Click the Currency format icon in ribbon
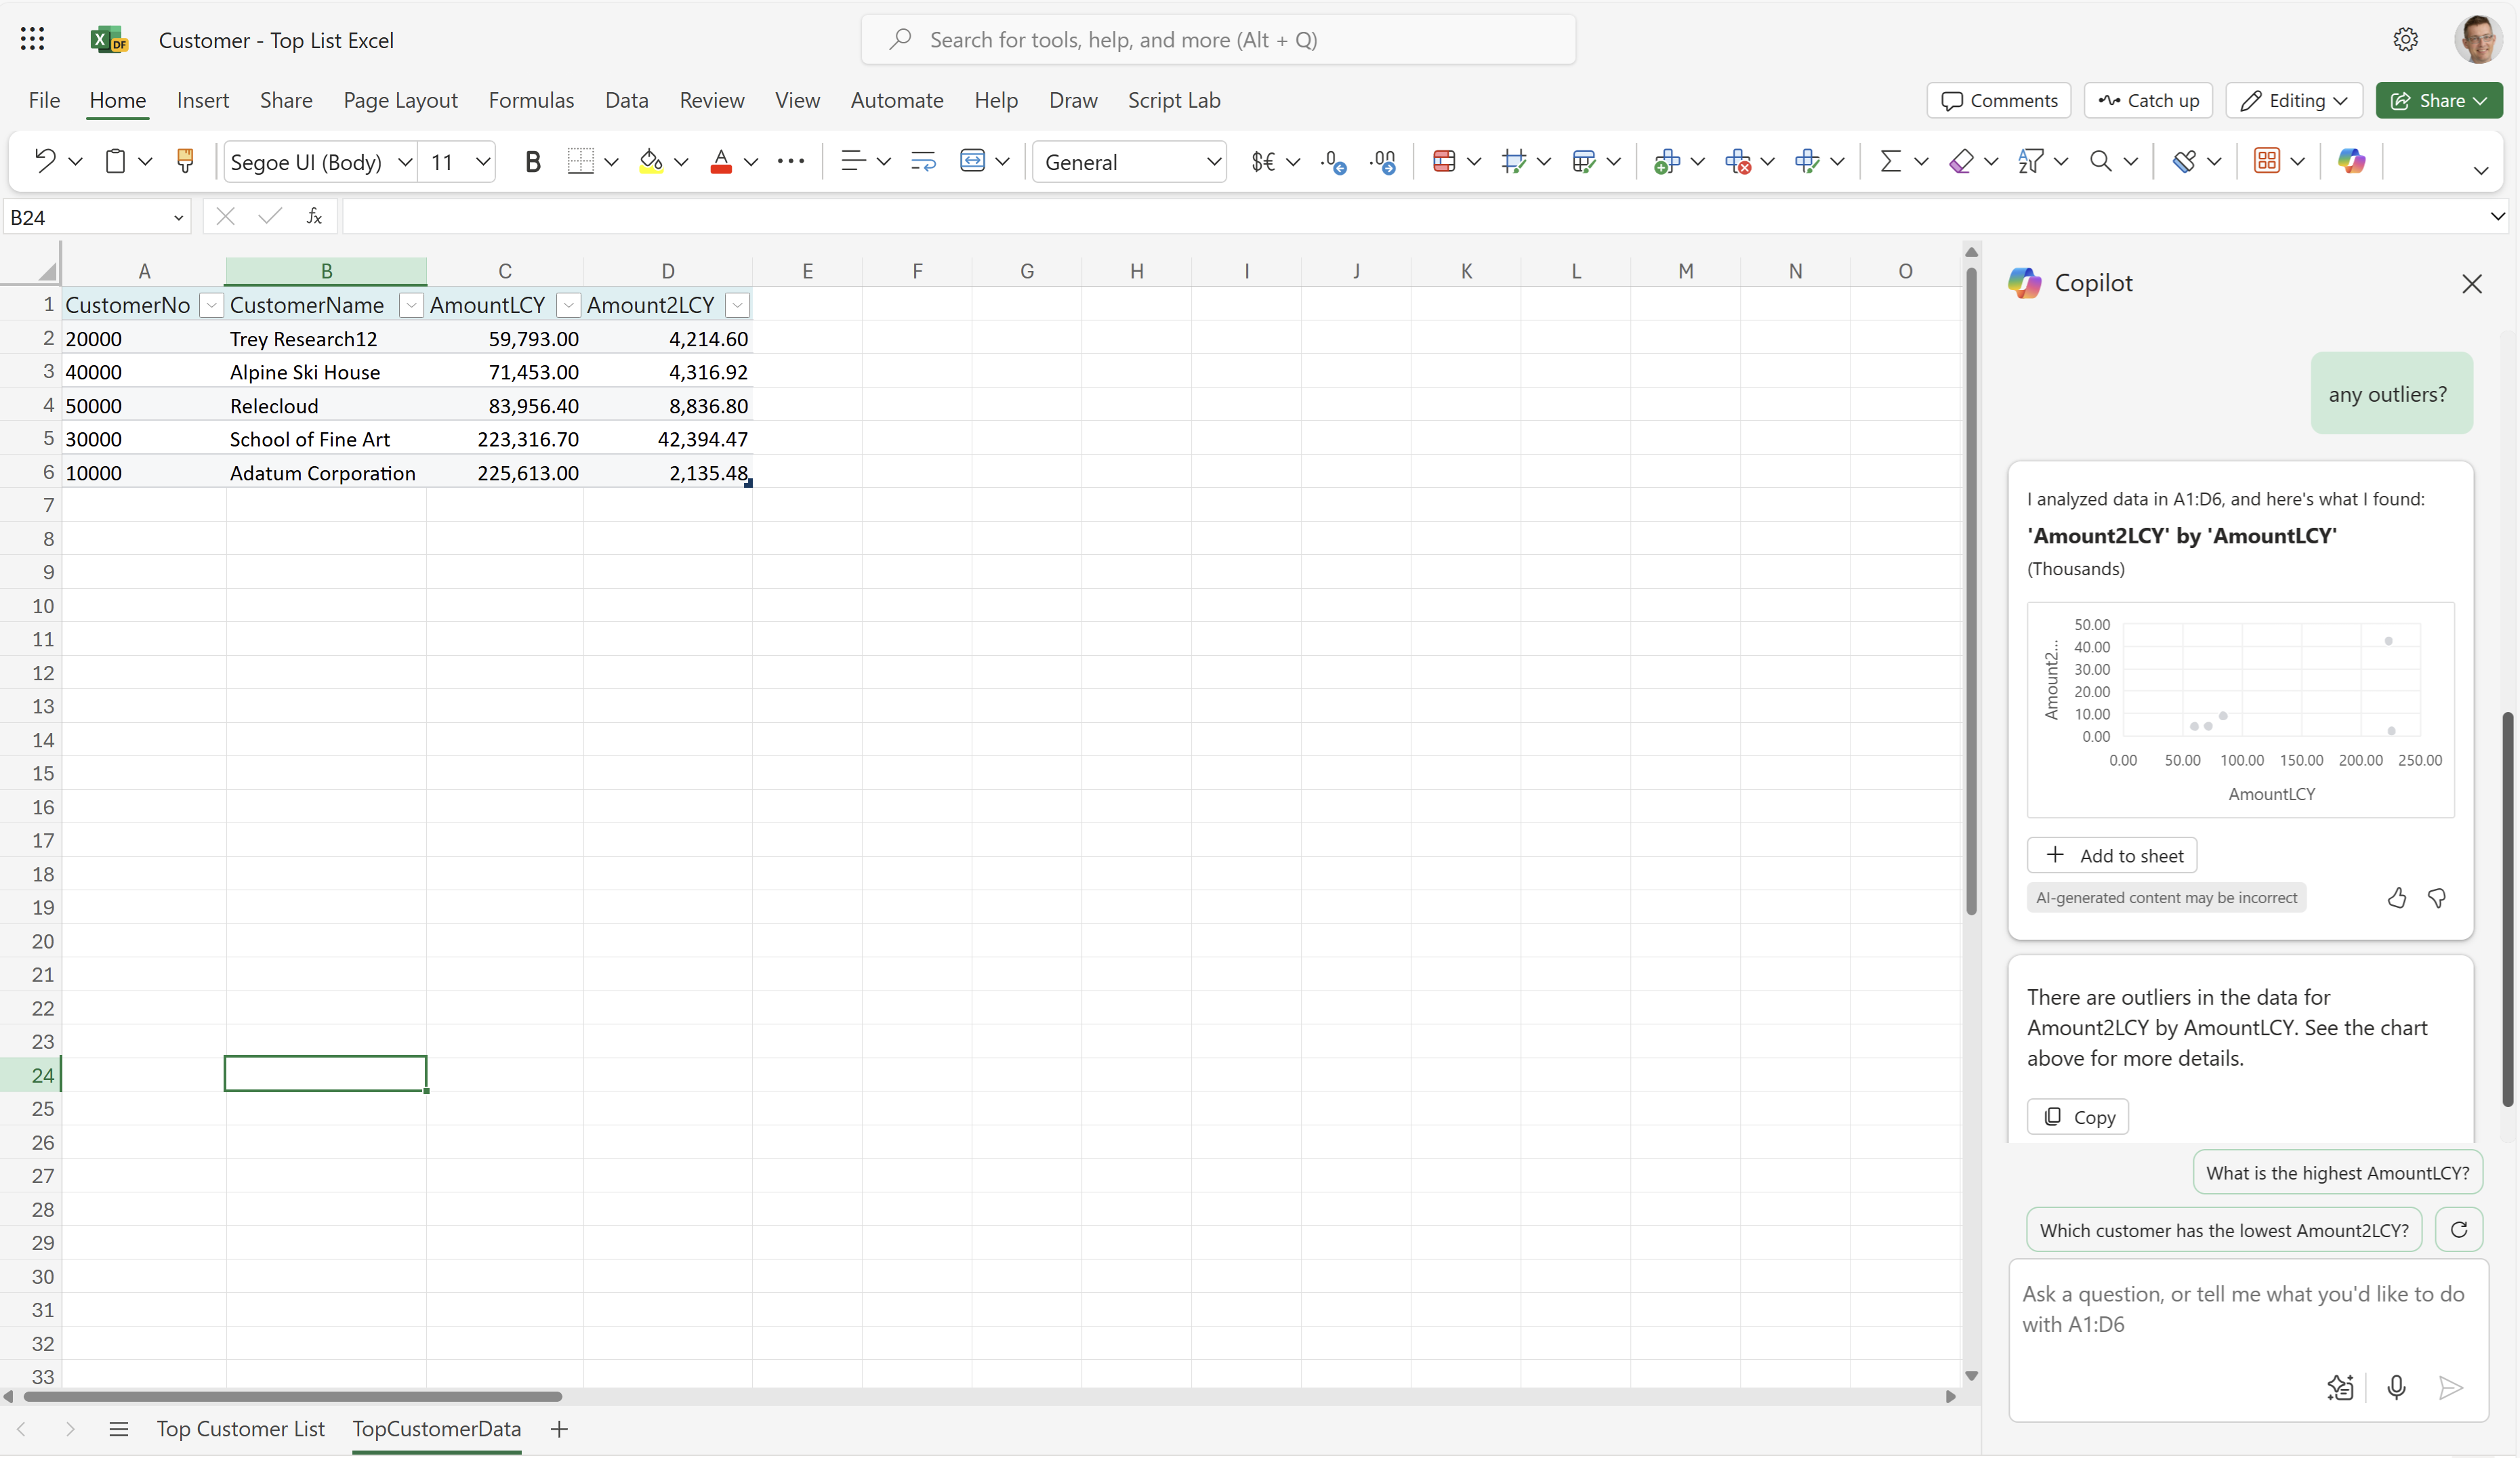 [x=1264, y=160]
